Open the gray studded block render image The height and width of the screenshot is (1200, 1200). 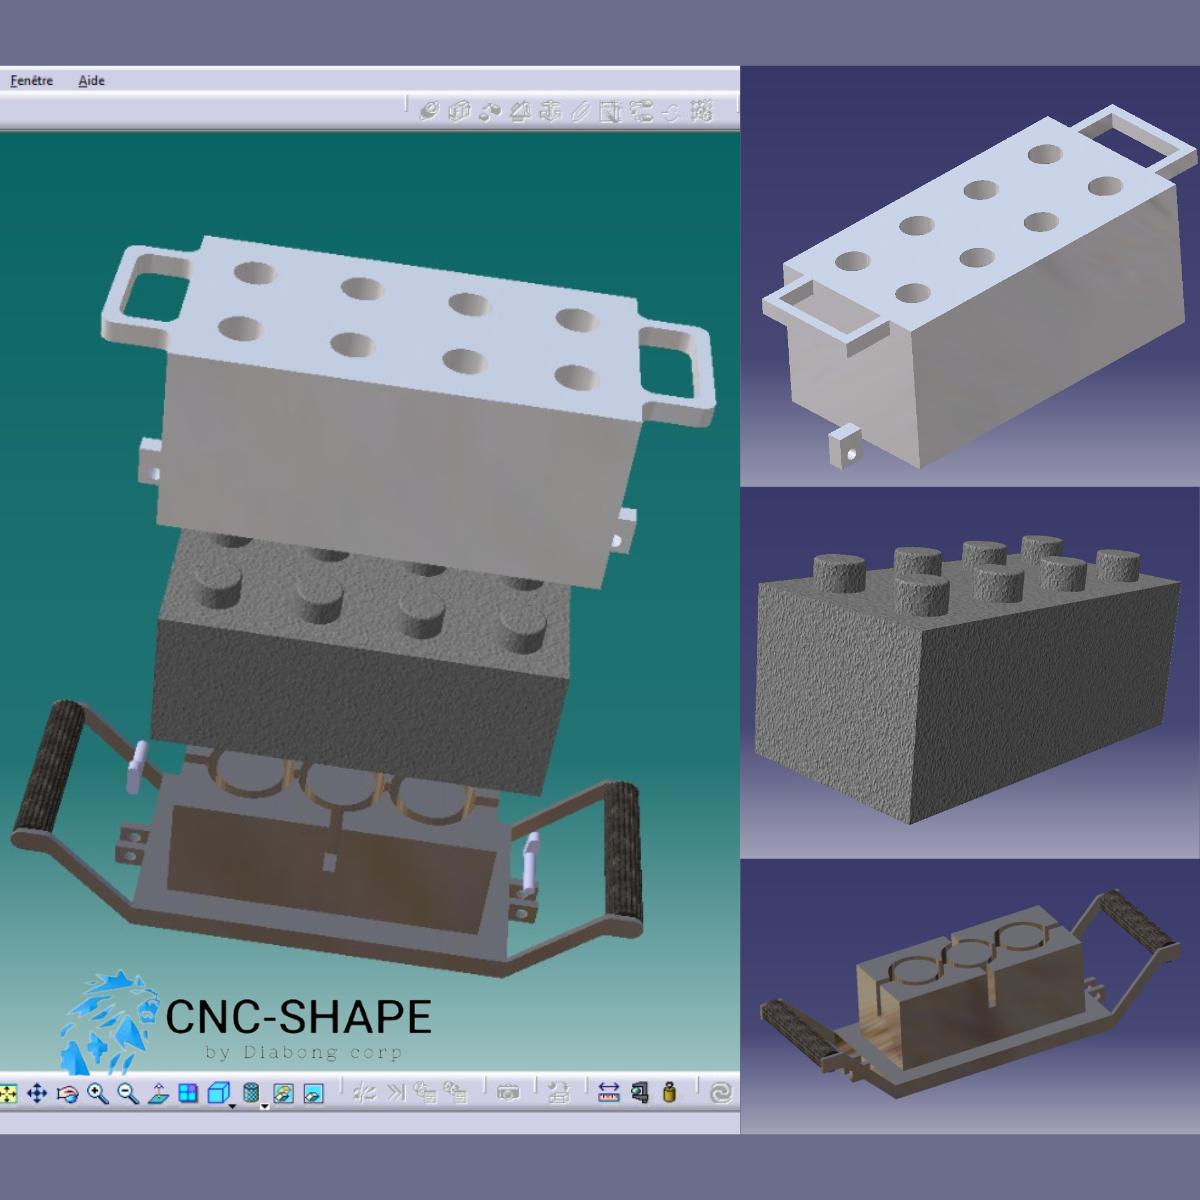970,673
